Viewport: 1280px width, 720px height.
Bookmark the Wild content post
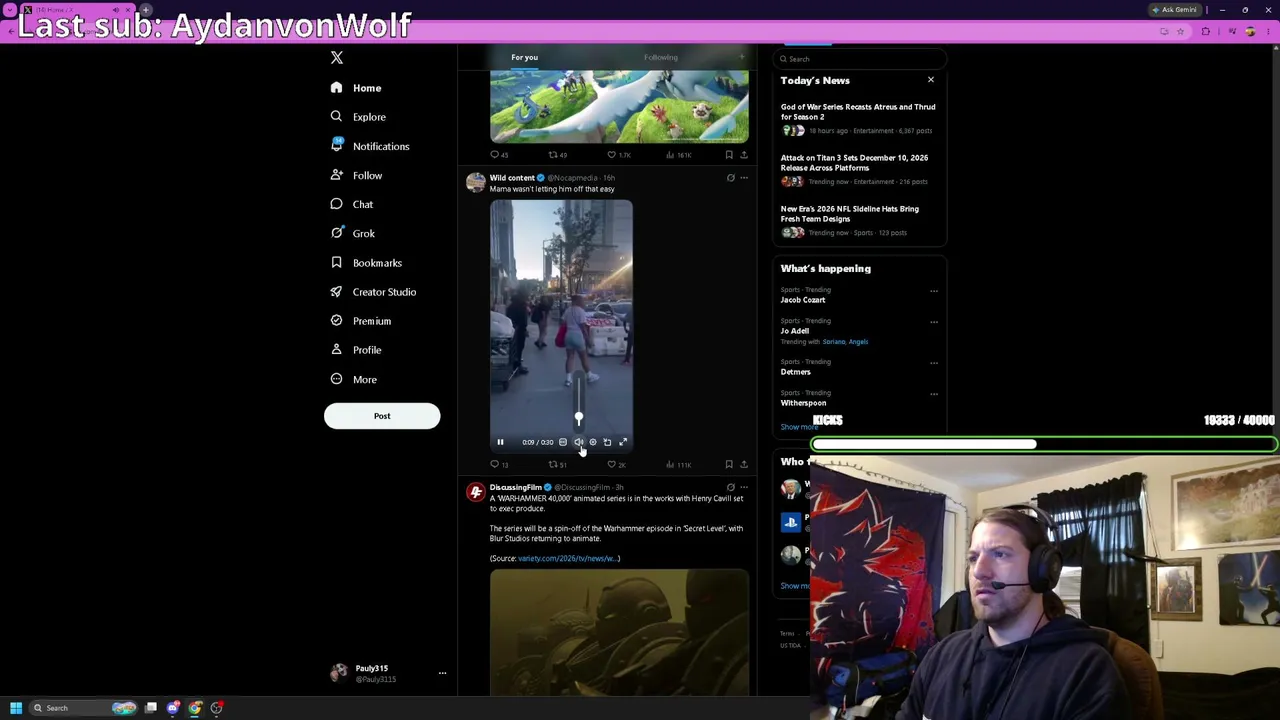tap(729, 465)
